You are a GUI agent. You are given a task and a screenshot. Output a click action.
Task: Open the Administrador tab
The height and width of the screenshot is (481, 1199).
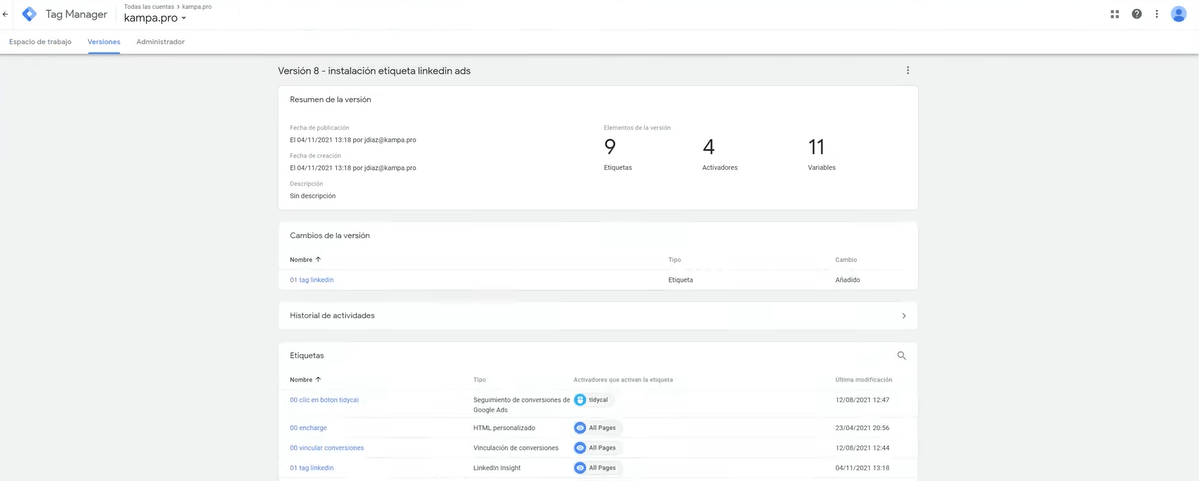click(x=161, y=42)
